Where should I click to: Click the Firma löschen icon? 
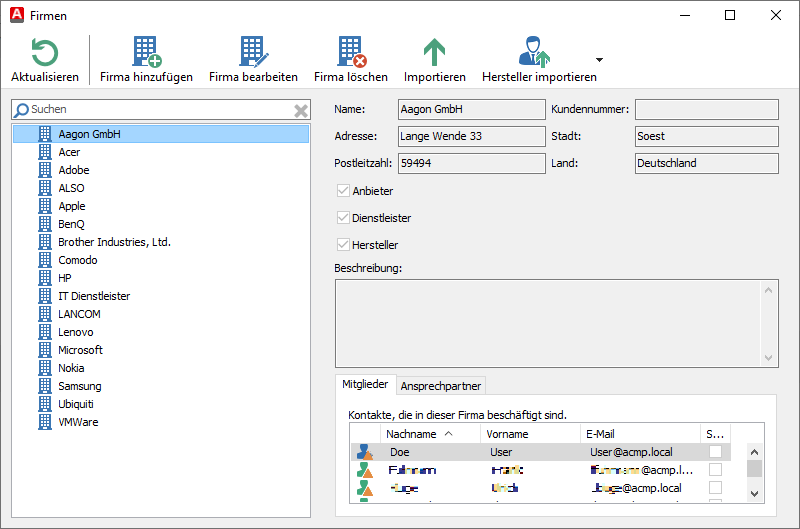[x=350, y=53]
